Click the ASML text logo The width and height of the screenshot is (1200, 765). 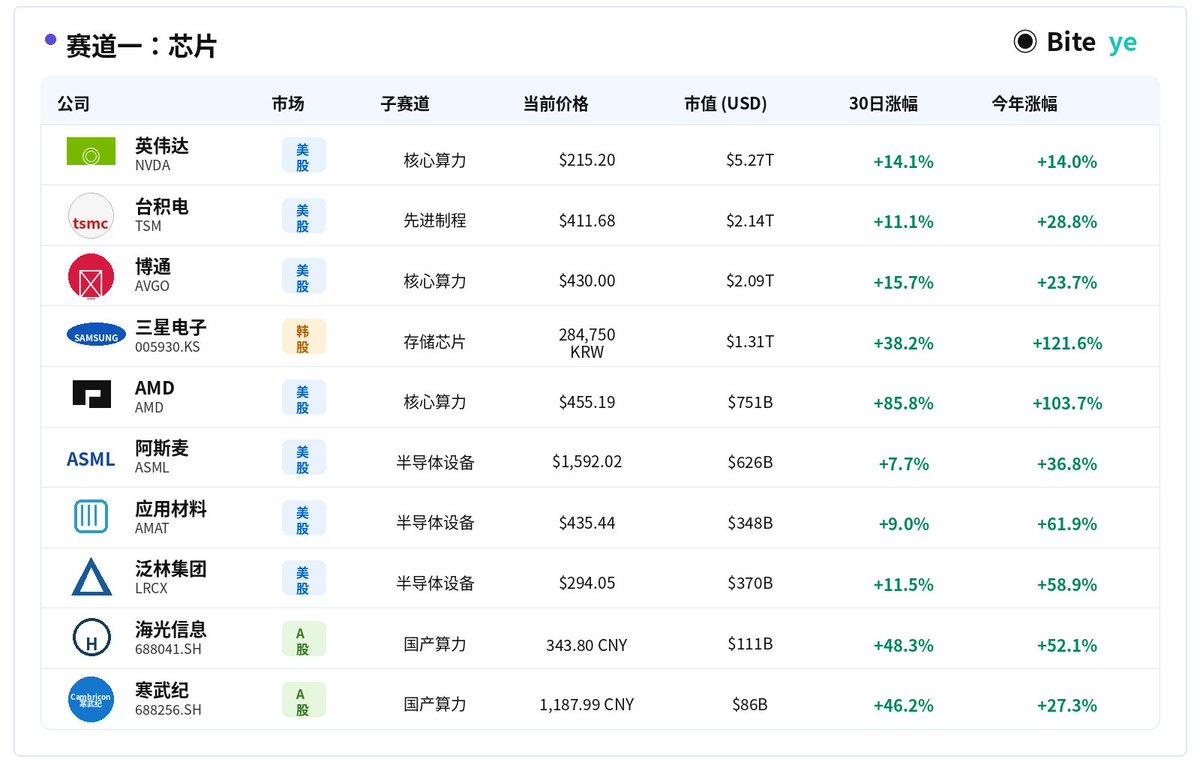[91, 459]
